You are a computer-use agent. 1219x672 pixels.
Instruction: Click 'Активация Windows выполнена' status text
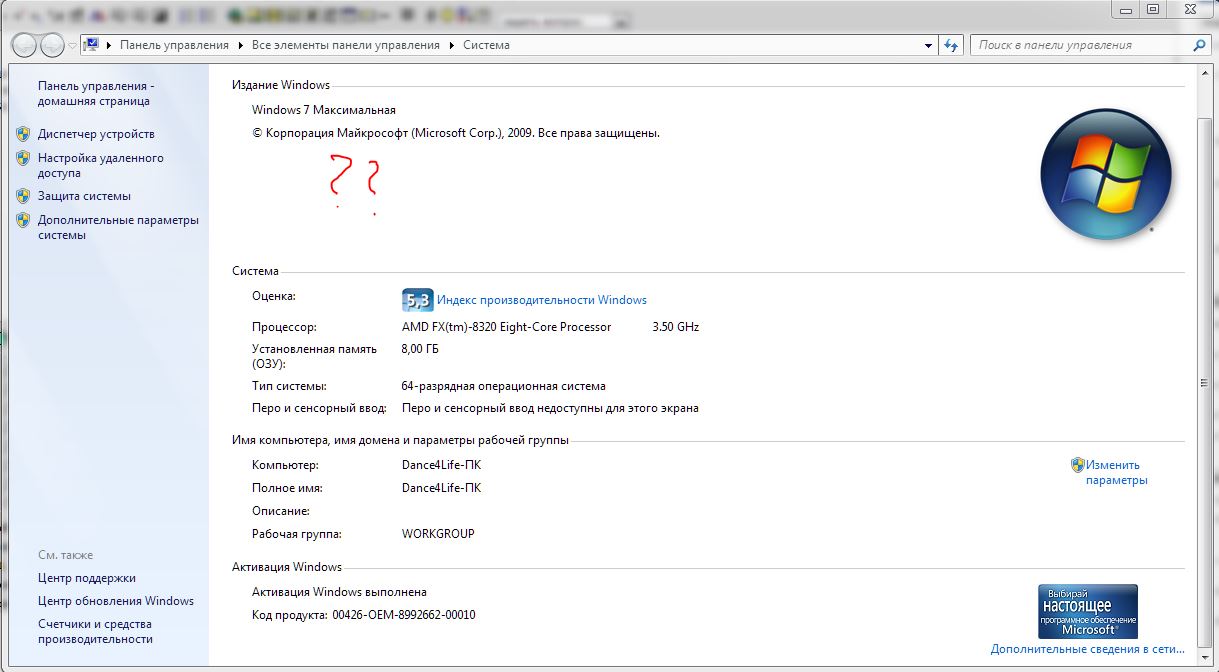[x=339, y=592]
